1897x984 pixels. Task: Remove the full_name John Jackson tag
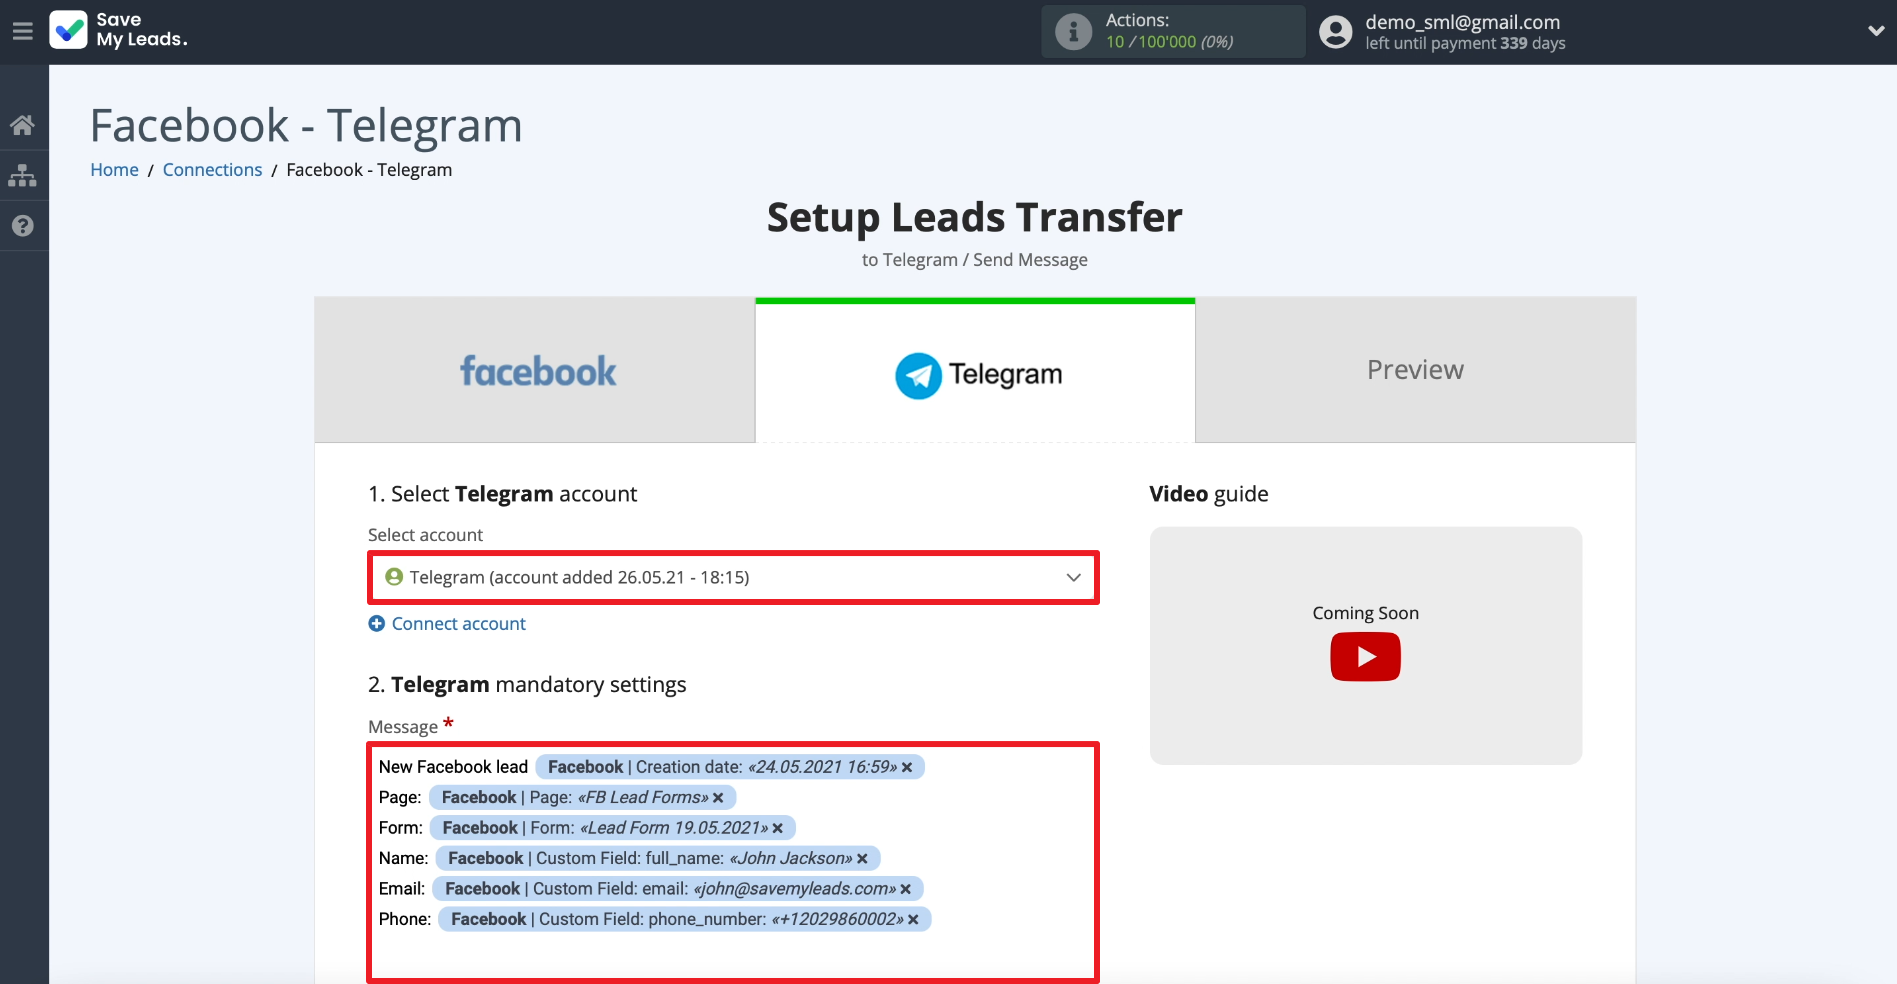click(x=862, y=859)
